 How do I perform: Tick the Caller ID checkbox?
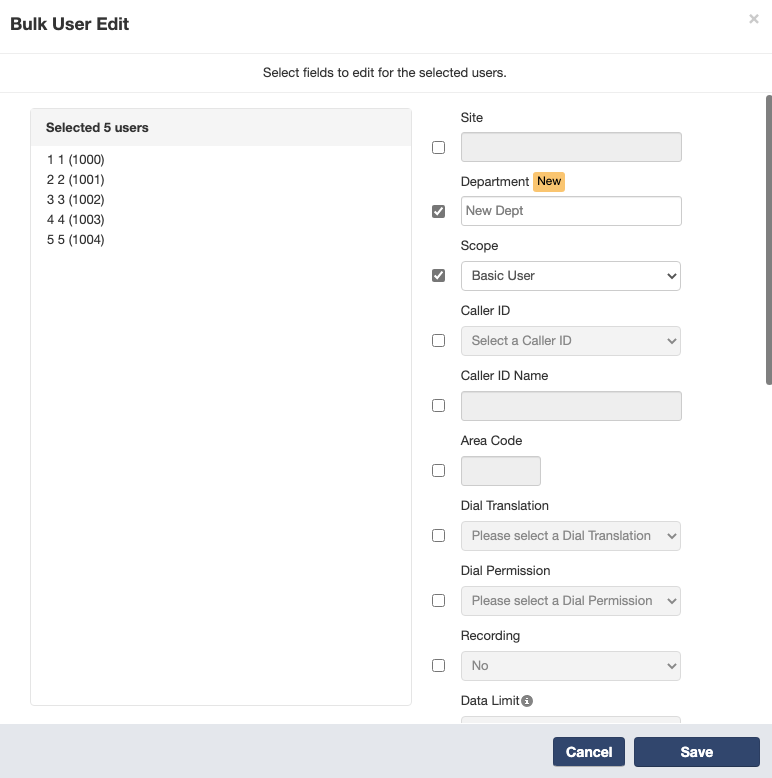click(x=439, y=340)
